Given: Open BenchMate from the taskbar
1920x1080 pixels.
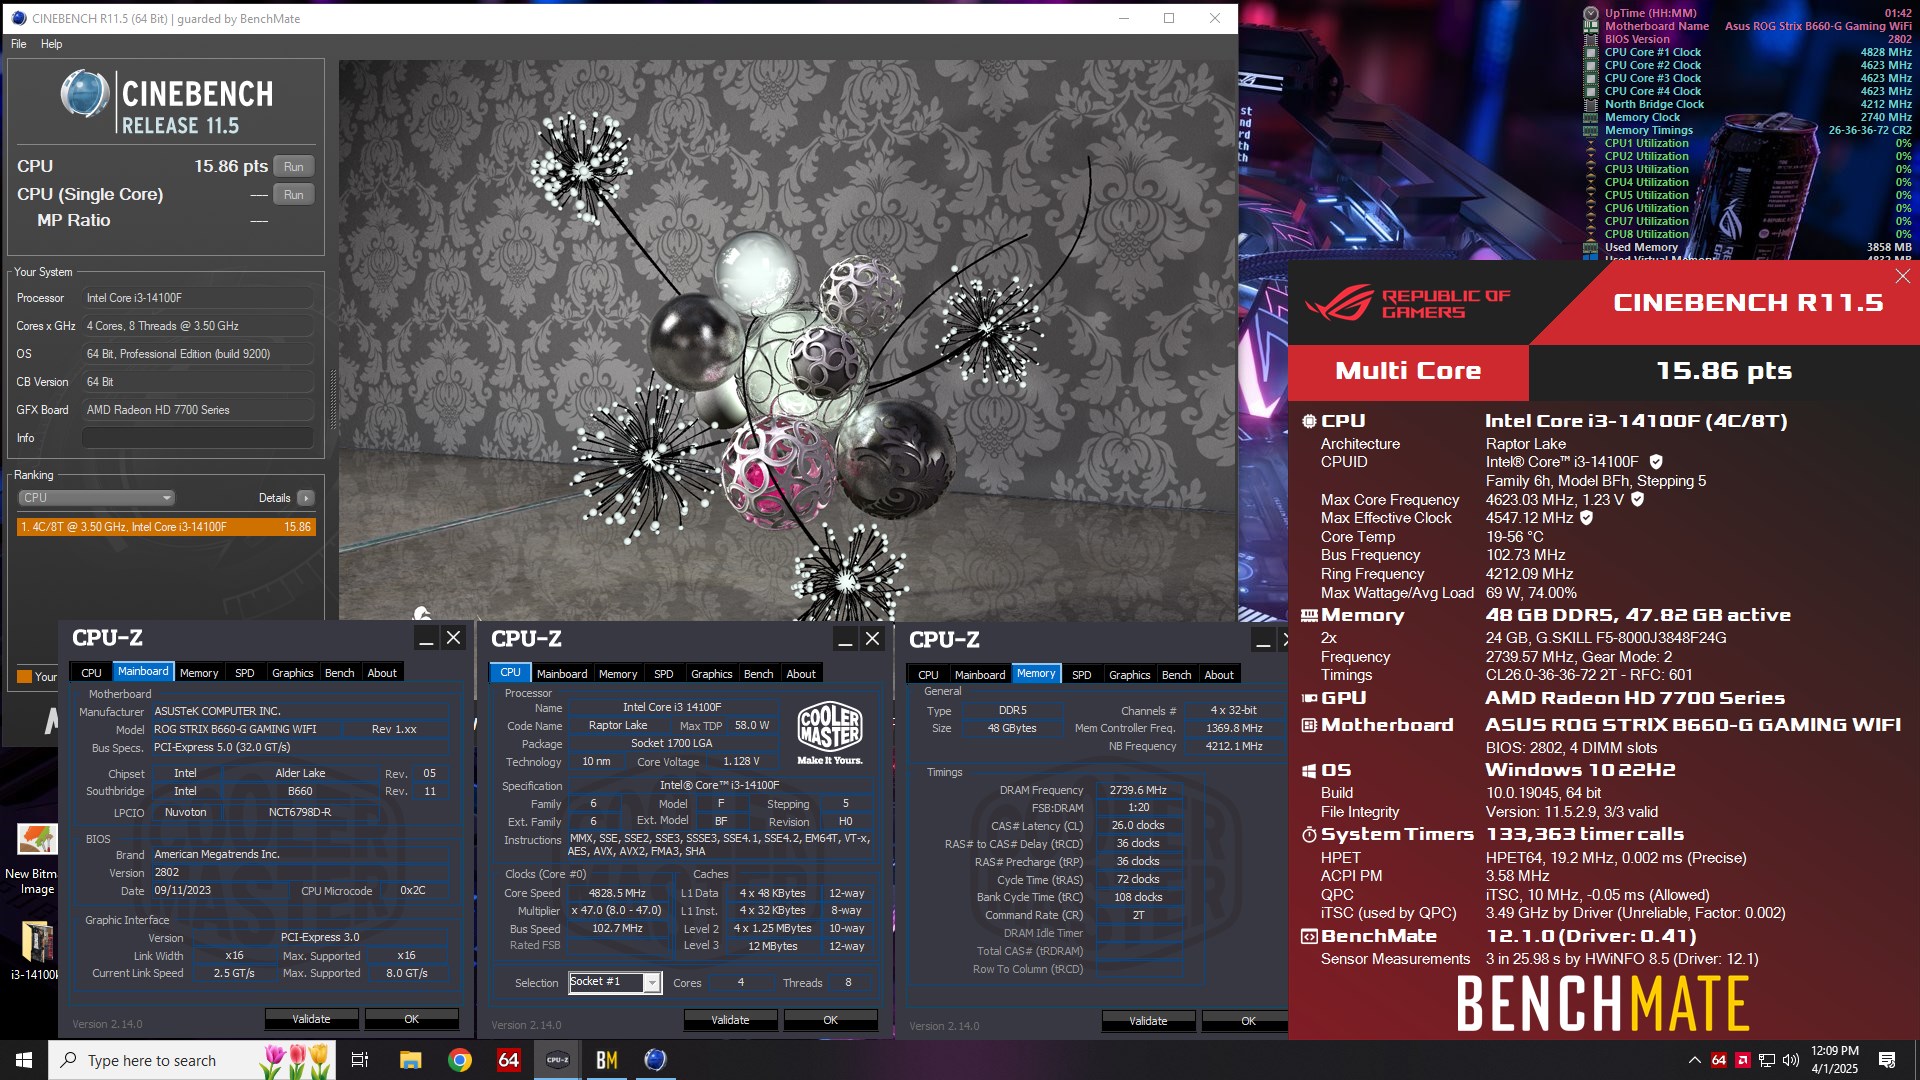Looking at the screenshot, I should point(606,1060).
